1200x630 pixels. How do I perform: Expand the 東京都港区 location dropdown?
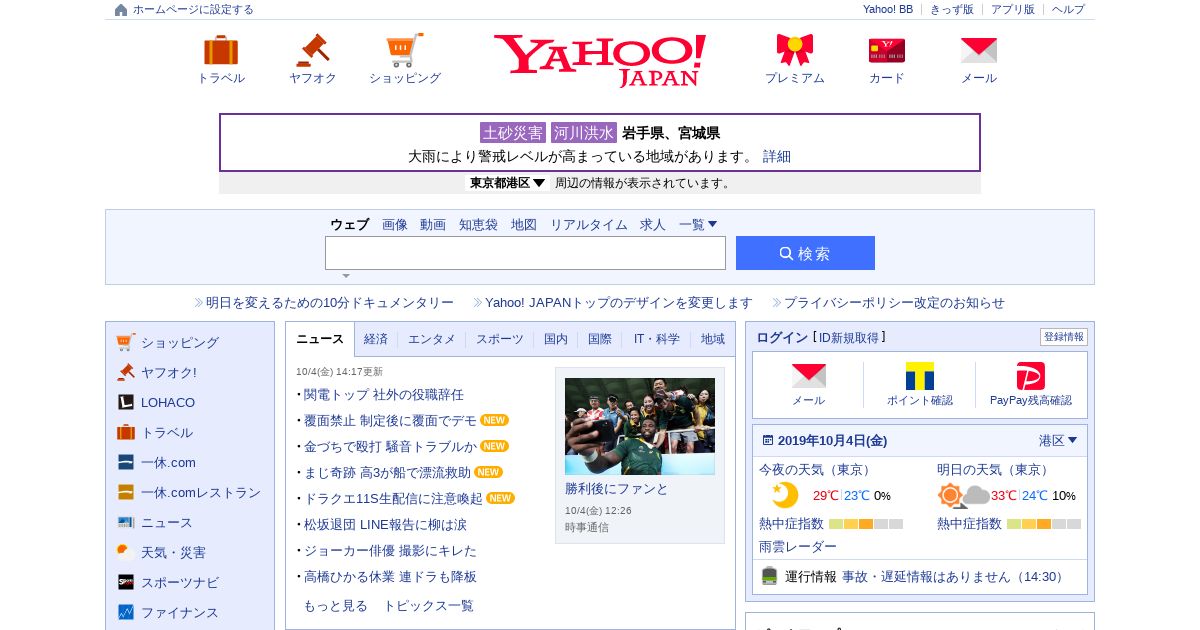(x=508, y=183)
